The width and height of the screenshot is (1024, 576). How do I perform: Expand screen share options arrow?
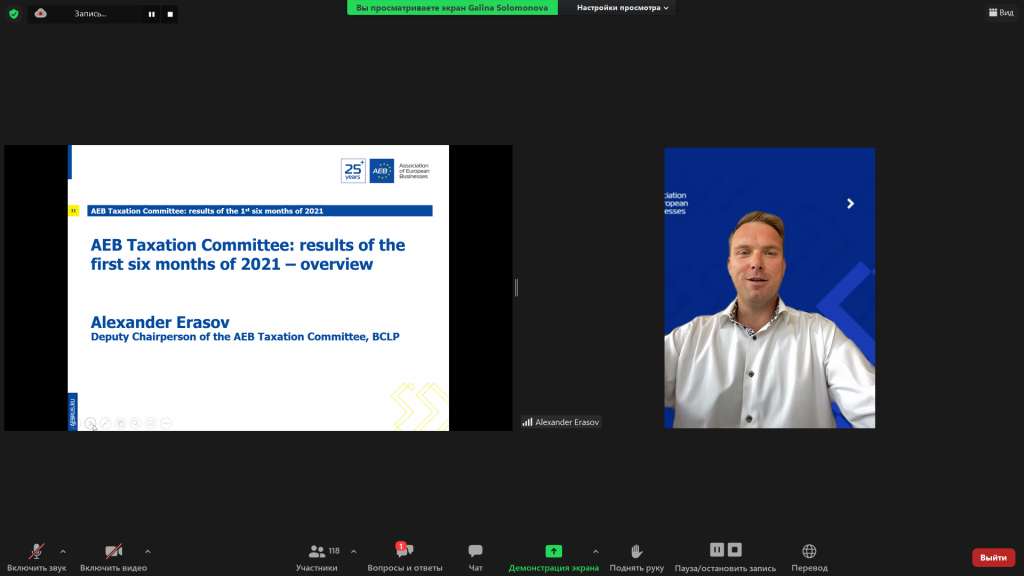tap(596, 552)
